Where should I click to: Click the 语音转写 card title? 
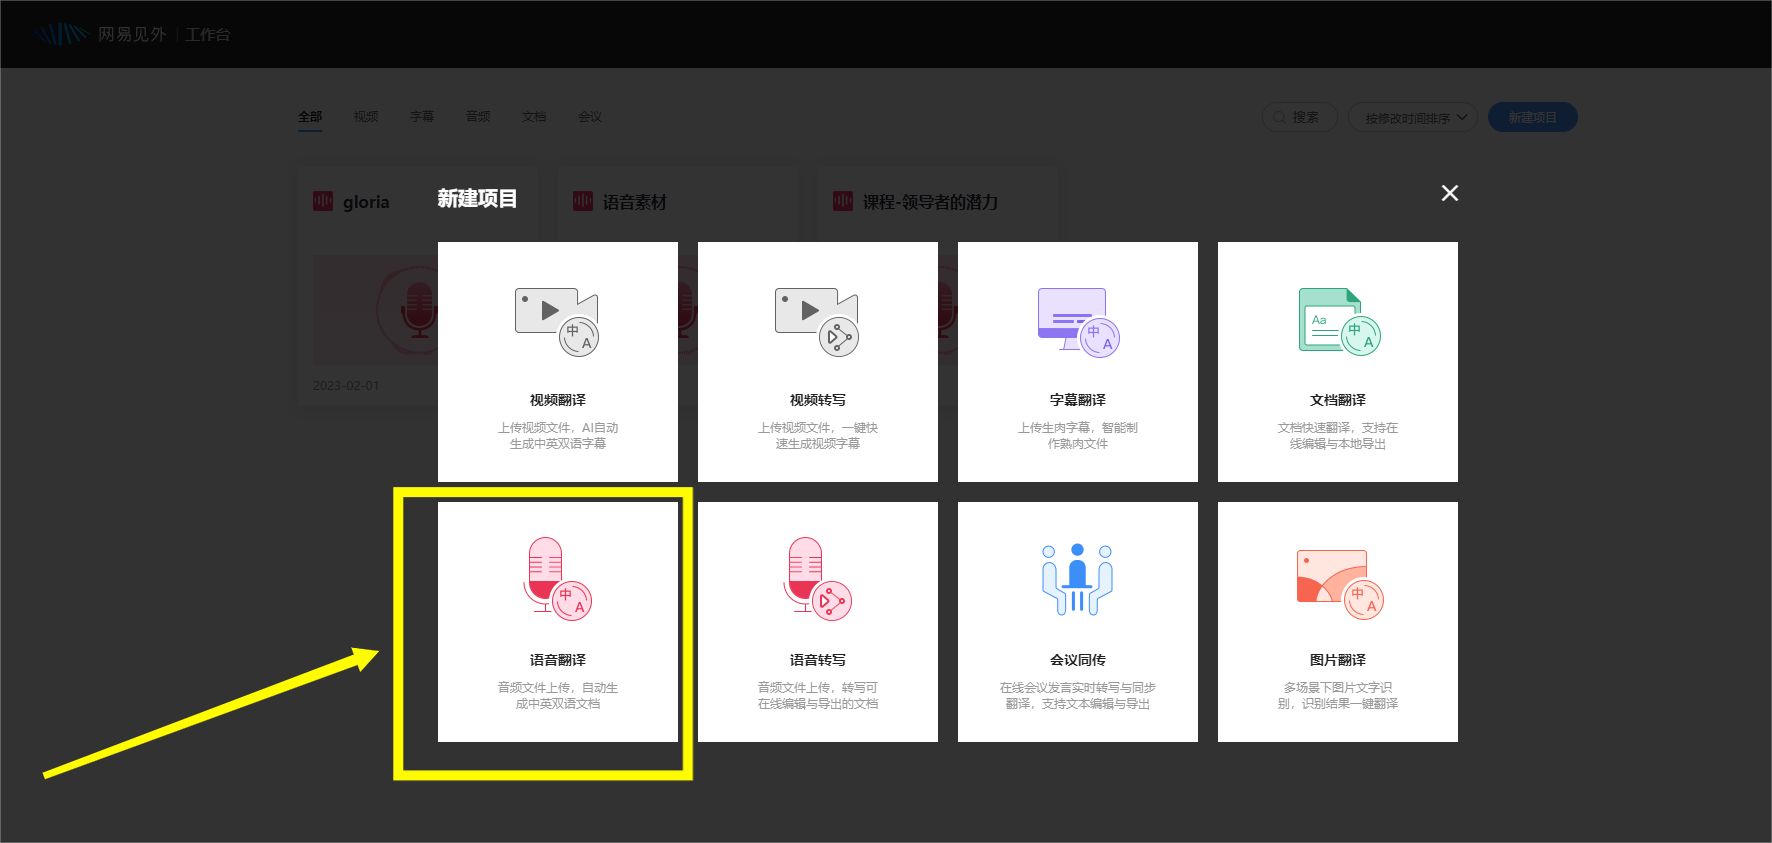coord(818,660)
